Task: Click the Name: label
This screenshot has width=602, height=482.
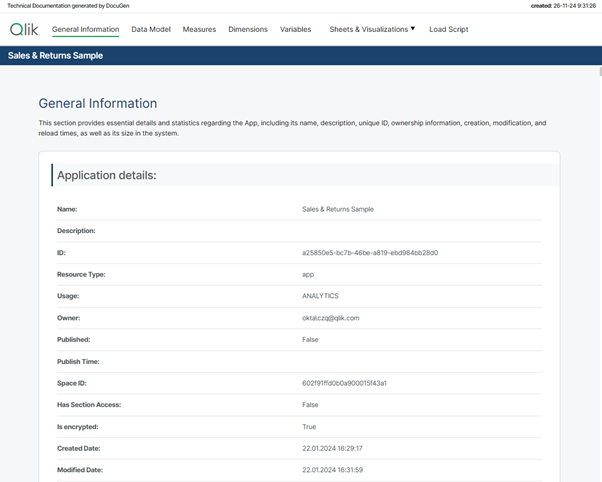Action: click(67, 209)
